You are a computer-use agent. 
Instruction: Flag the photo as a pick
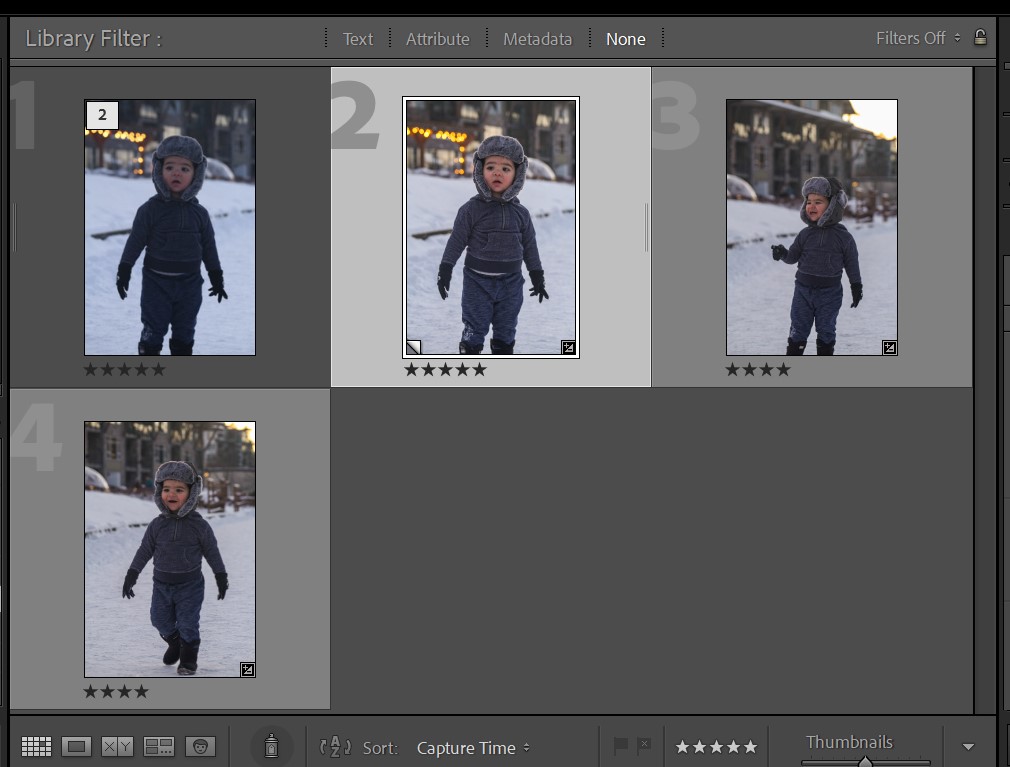point(620,746)
